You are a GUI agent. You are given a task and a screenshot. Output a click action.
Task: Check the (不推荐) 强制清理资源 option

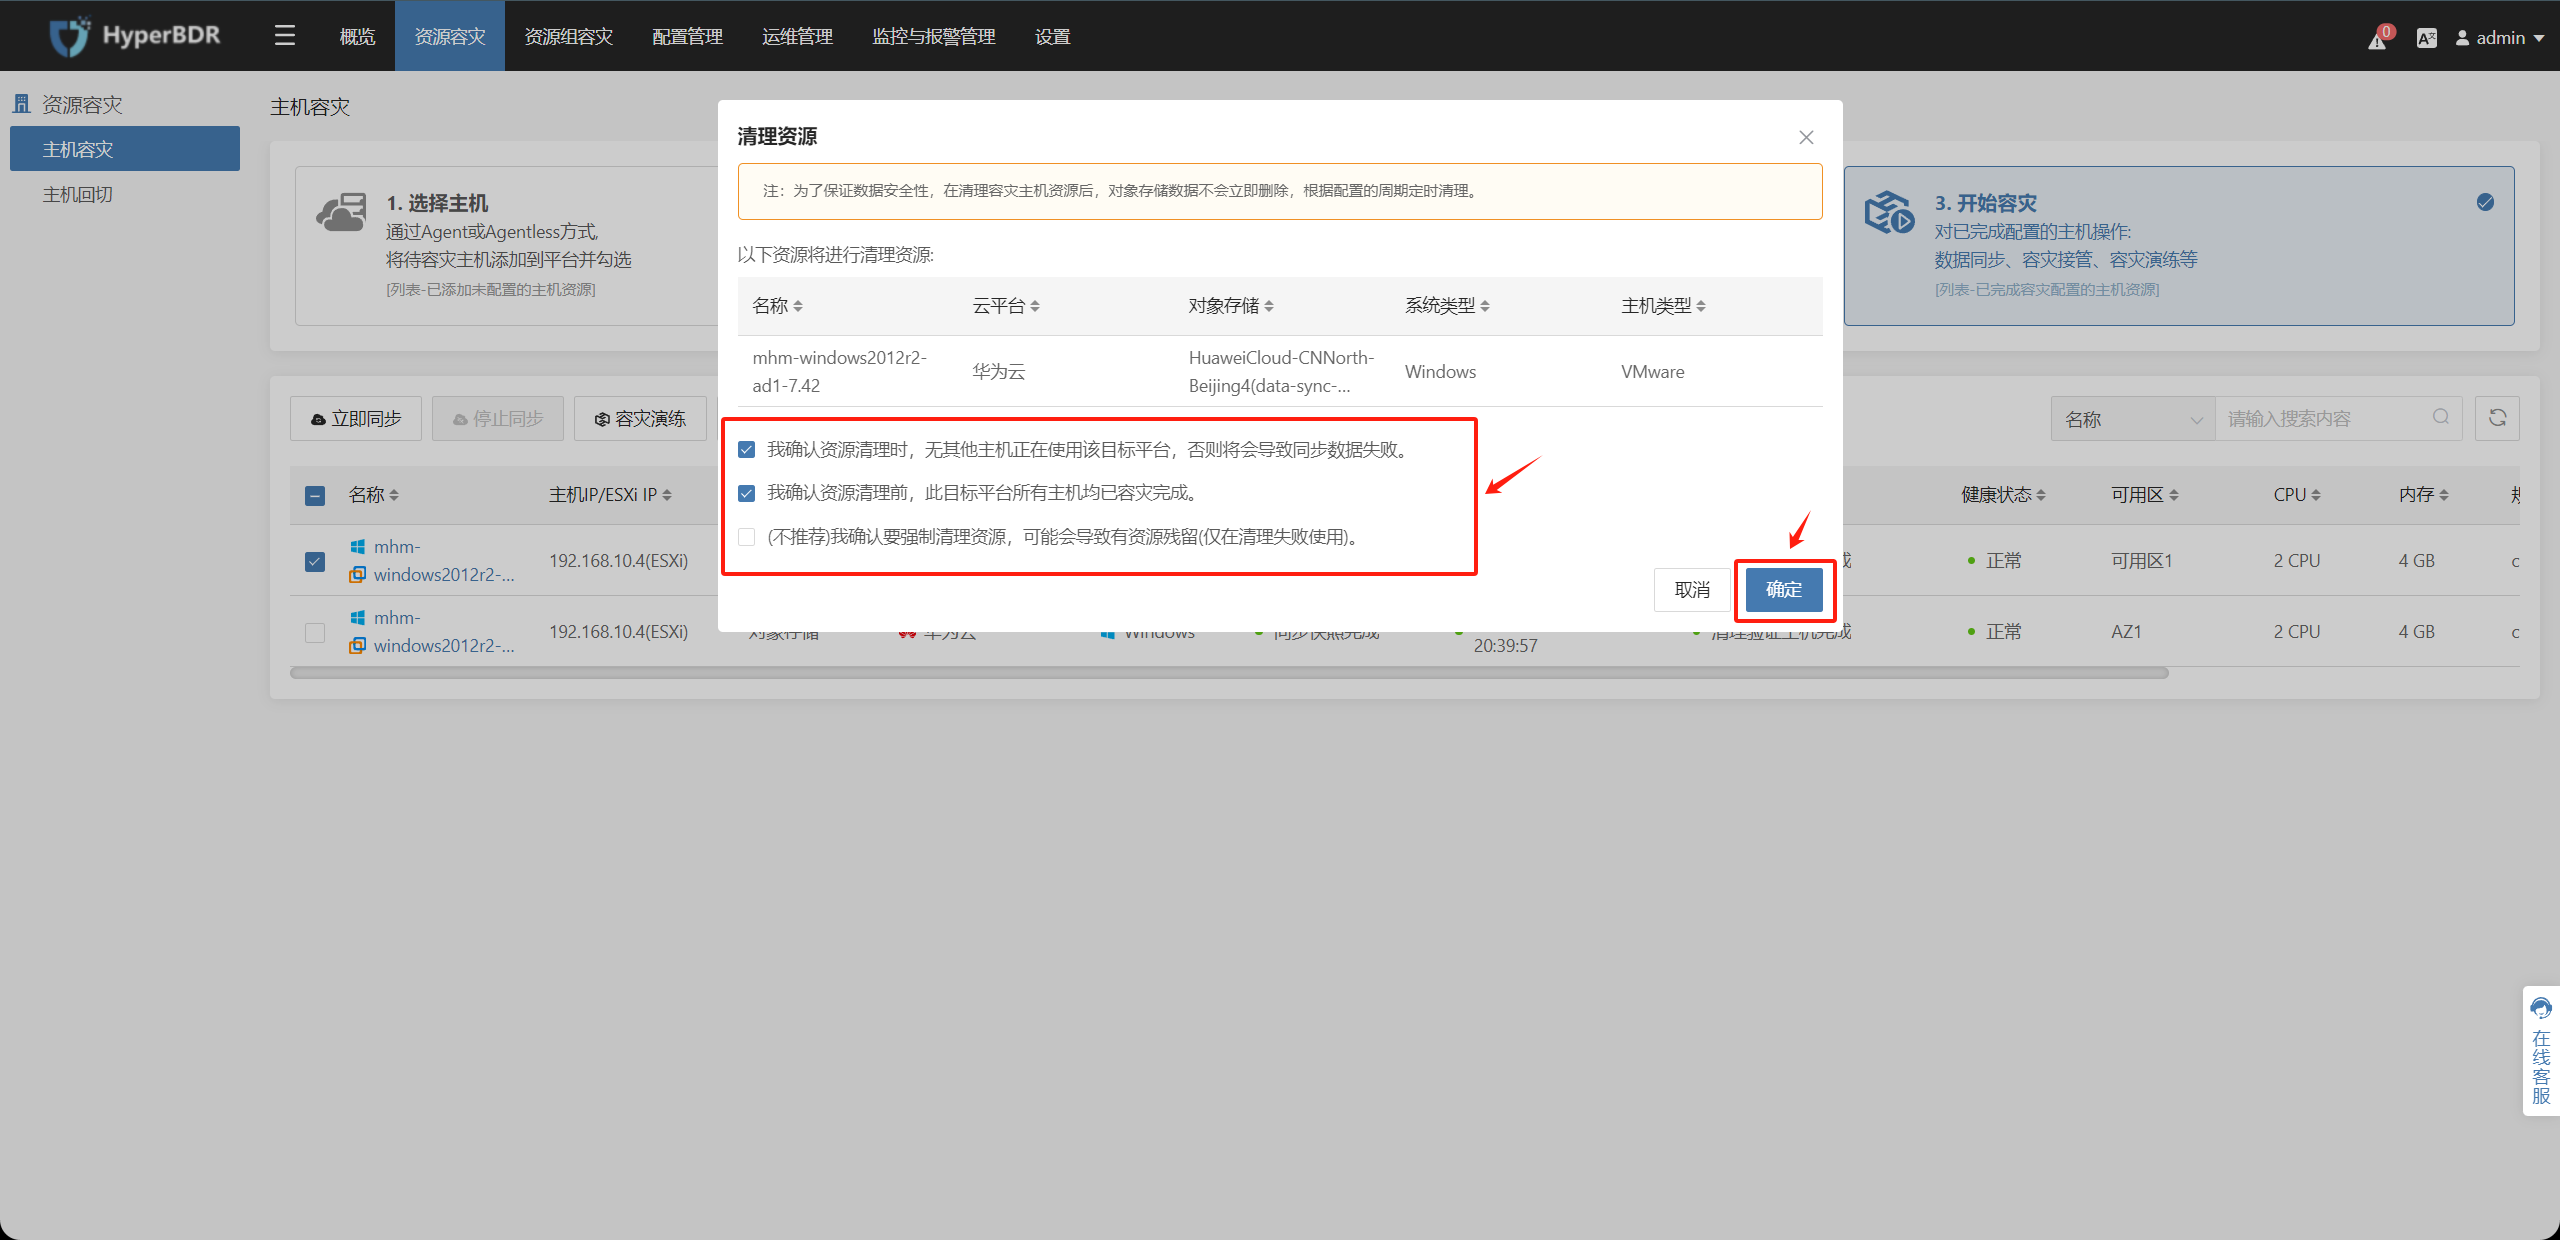[x=746, y=537]
